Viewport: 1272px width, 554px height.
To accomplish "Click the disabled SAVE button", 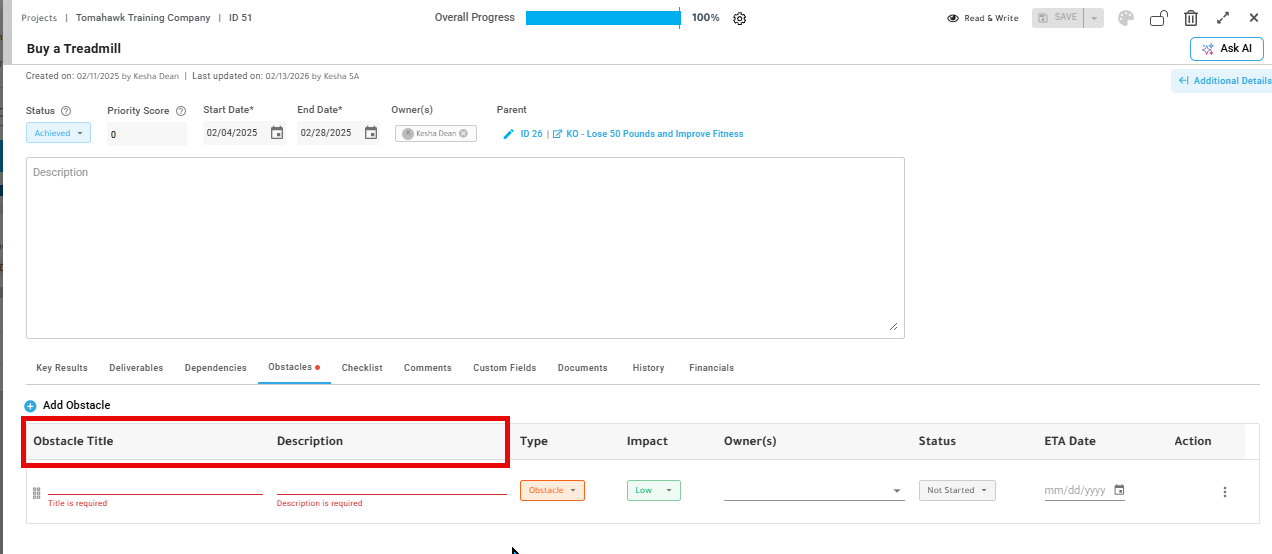I will click(x=1058, y=18).
